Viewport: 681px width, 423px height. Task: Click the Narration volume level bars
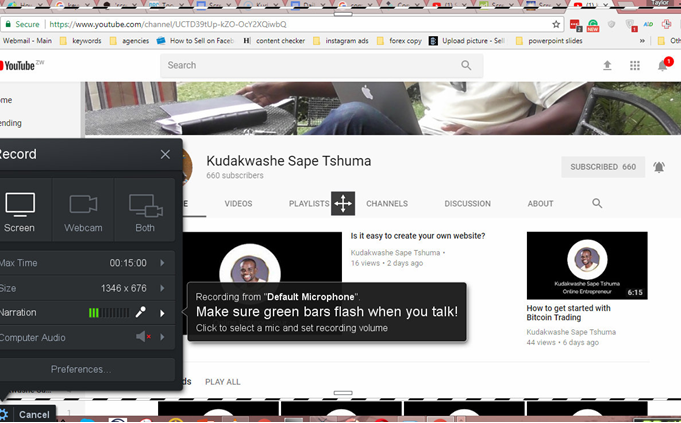point(109,313)
